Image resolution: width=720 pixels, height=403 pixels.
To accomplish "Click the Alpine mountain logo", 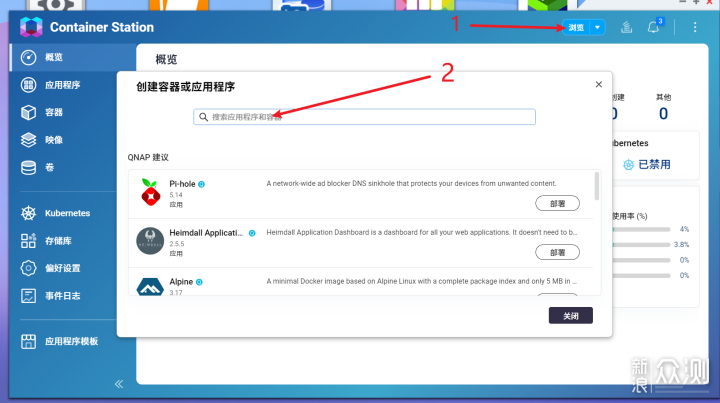I will coord(150,286).
